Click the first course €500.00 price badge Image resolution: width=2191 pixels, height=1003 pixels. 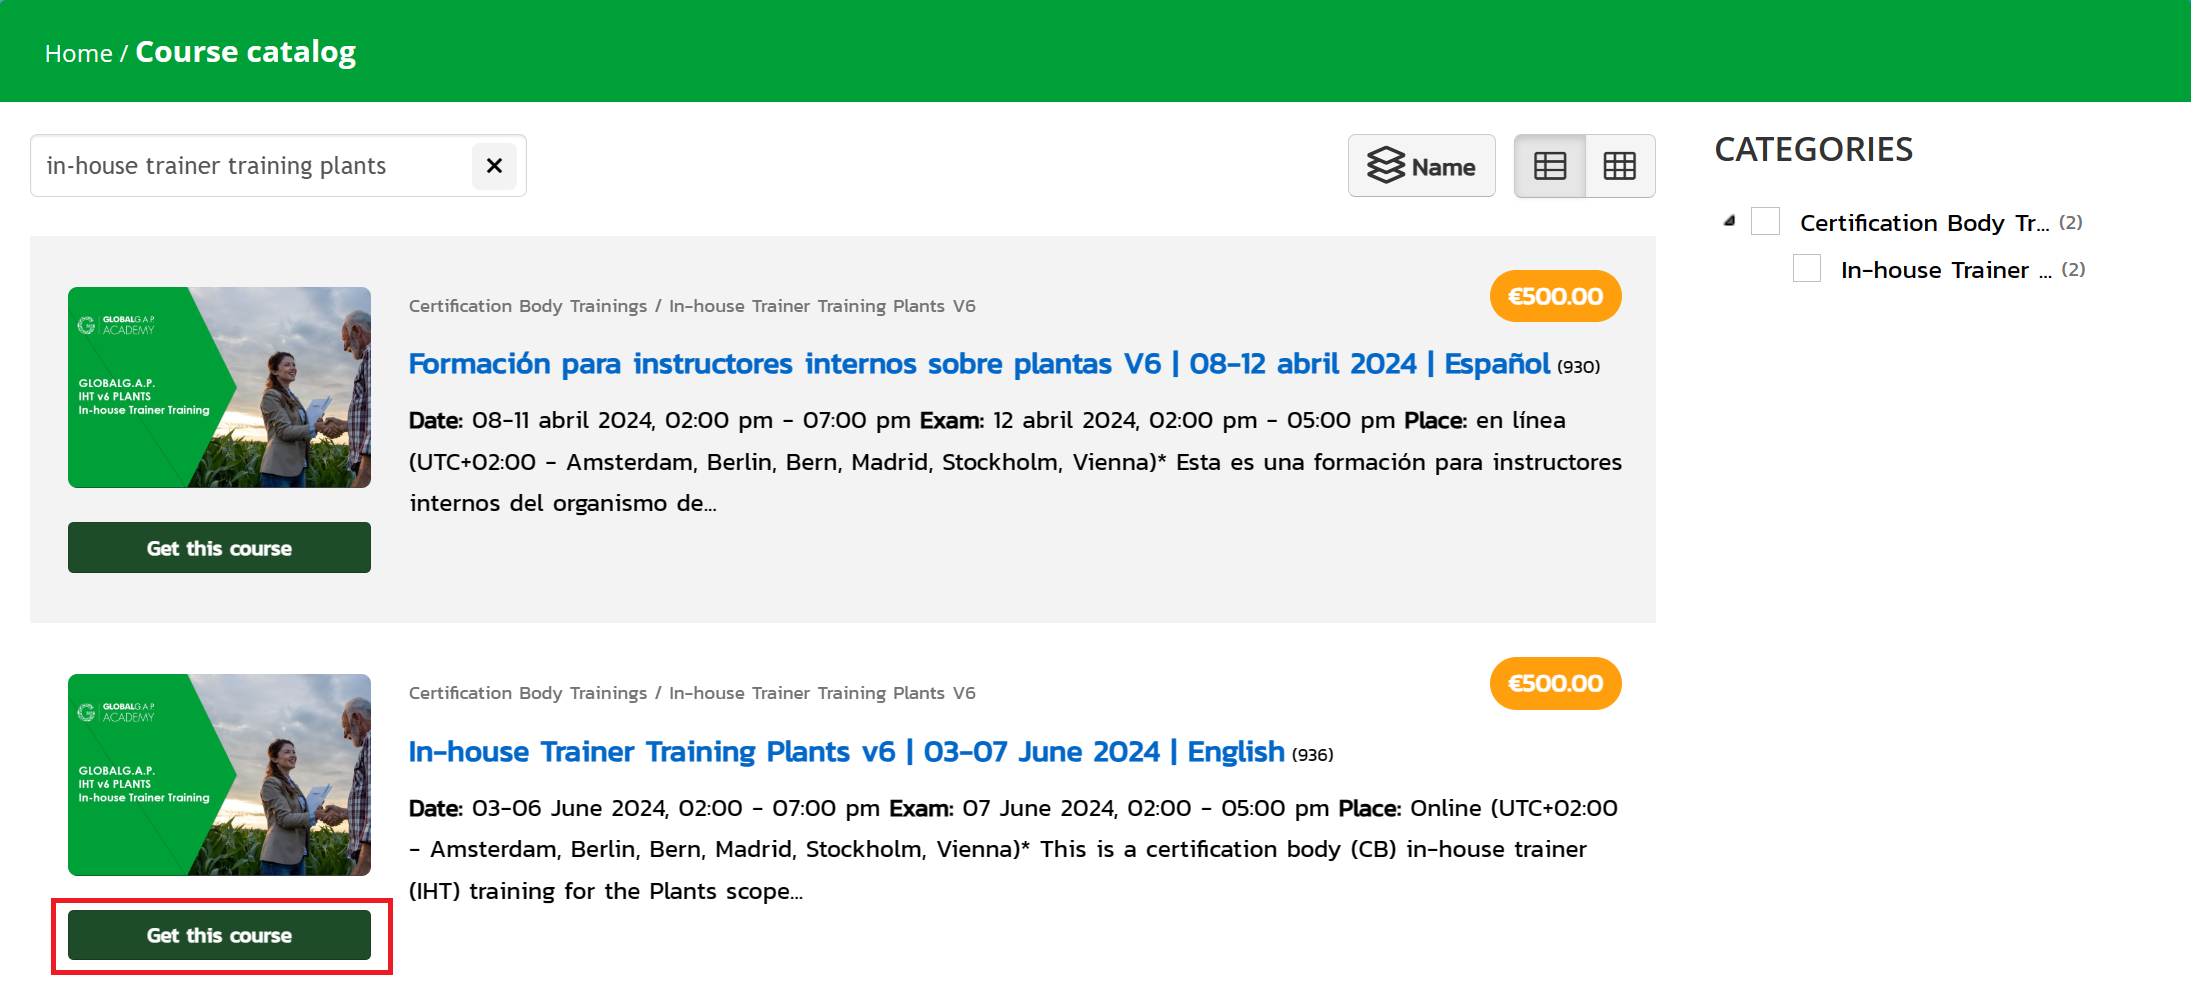(1554, 297)
